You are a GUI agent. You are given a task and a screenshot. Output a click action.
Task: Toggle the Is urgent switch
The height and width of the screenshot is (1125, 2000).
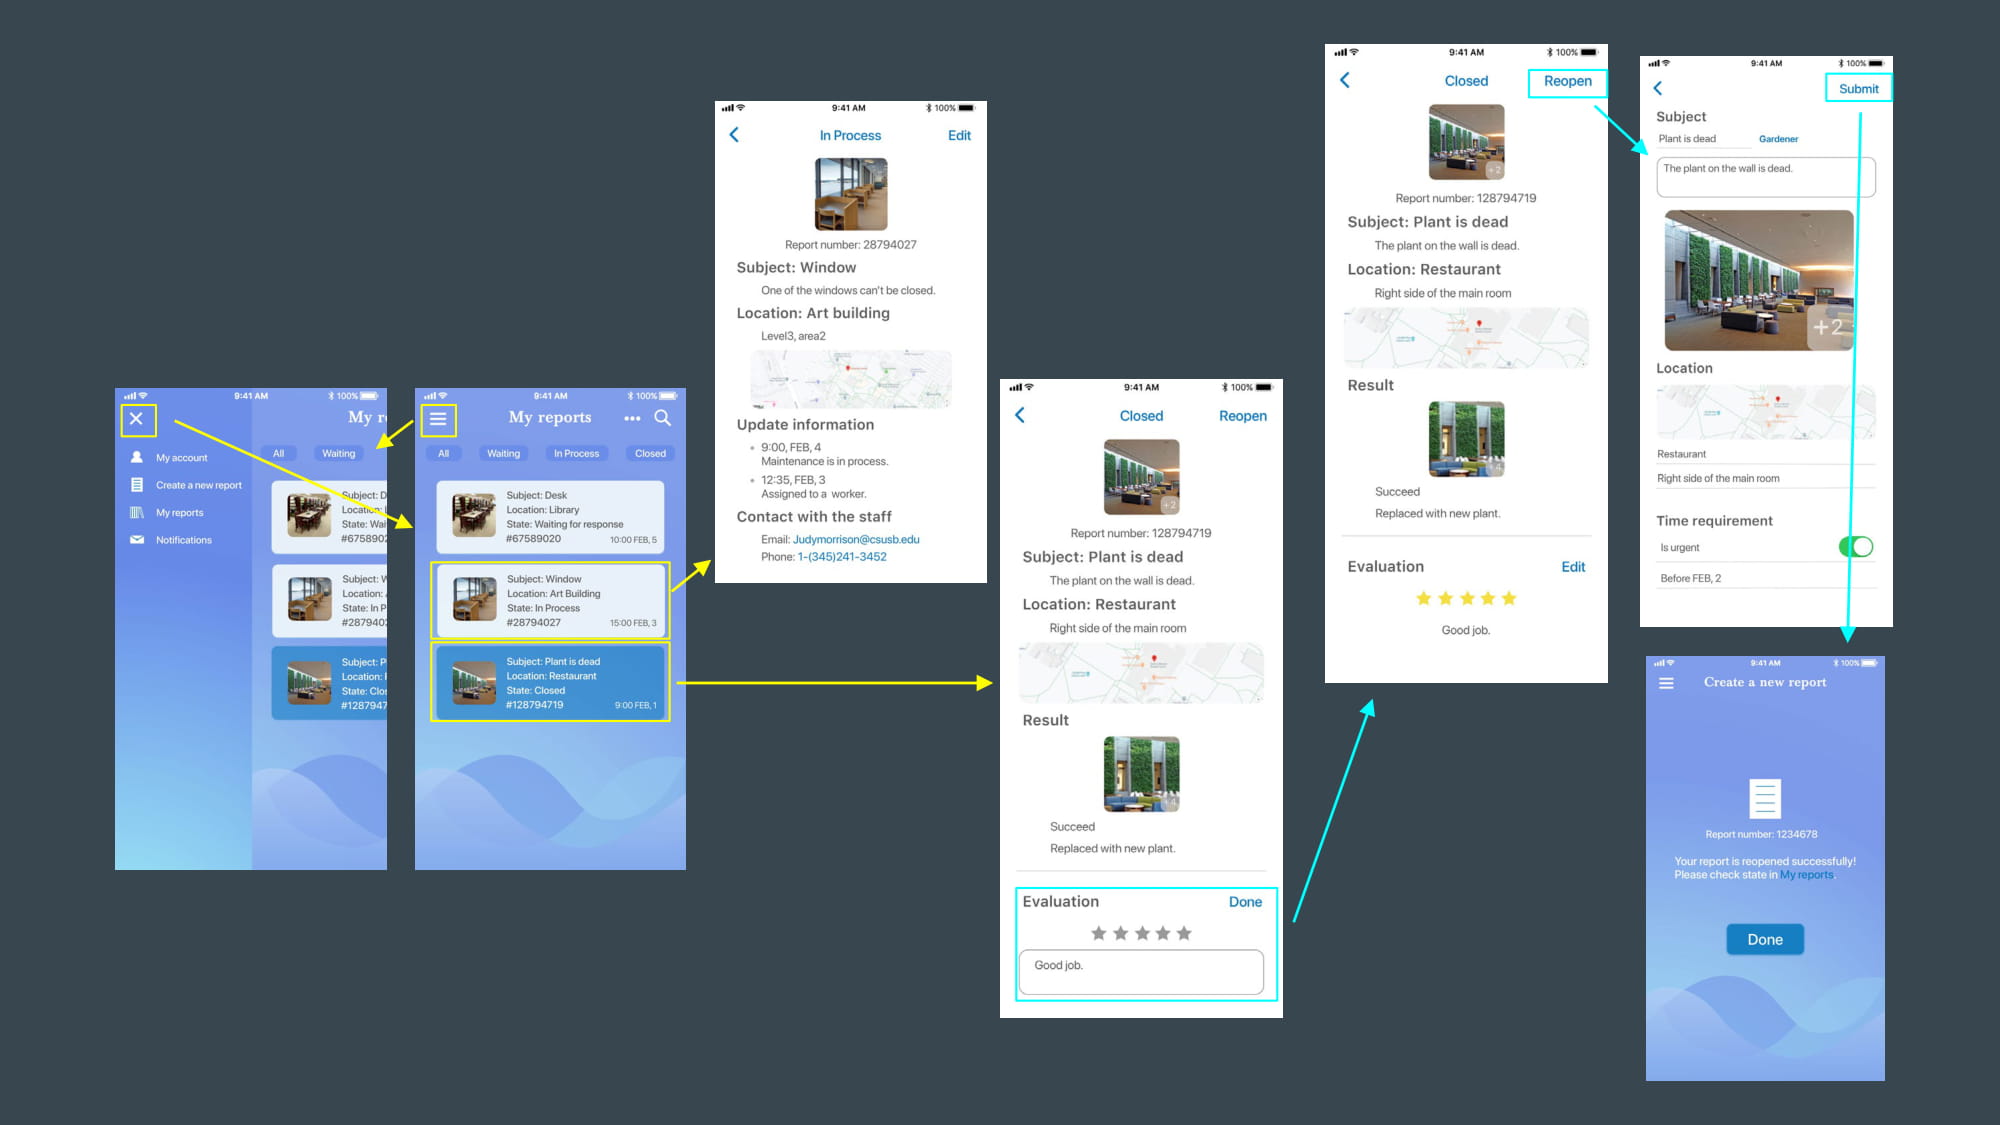(x=1856, y=547)
